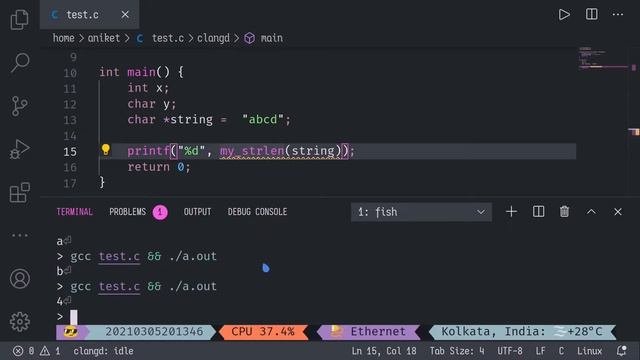Screen dimensions: 640x360
Task: Click 'clangd' breadcrumb item
Action: [213, 38]
